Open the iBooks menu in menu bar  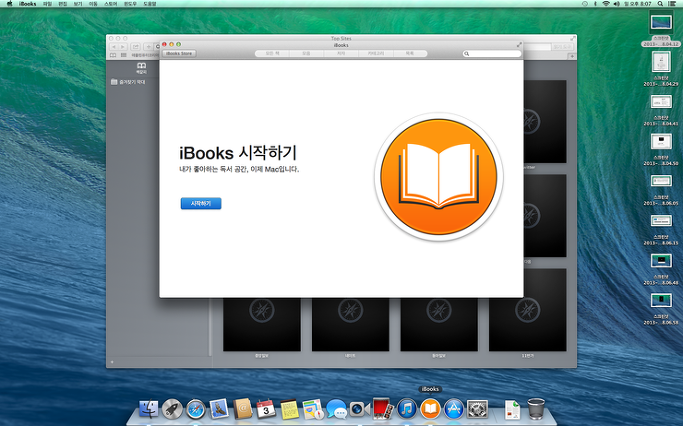(x=27, y=3)
